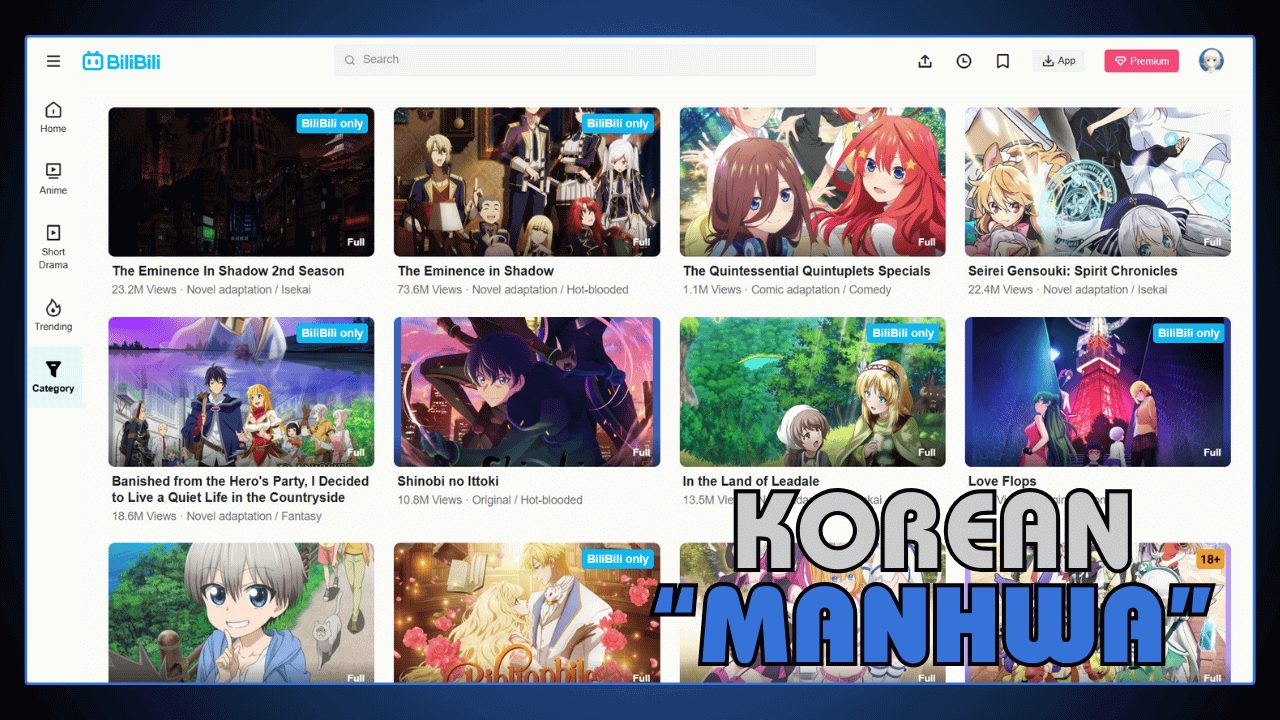The image size is (1280, 720).
Task: Open the Anime sidebar section
Action: [x=53, y=178]
